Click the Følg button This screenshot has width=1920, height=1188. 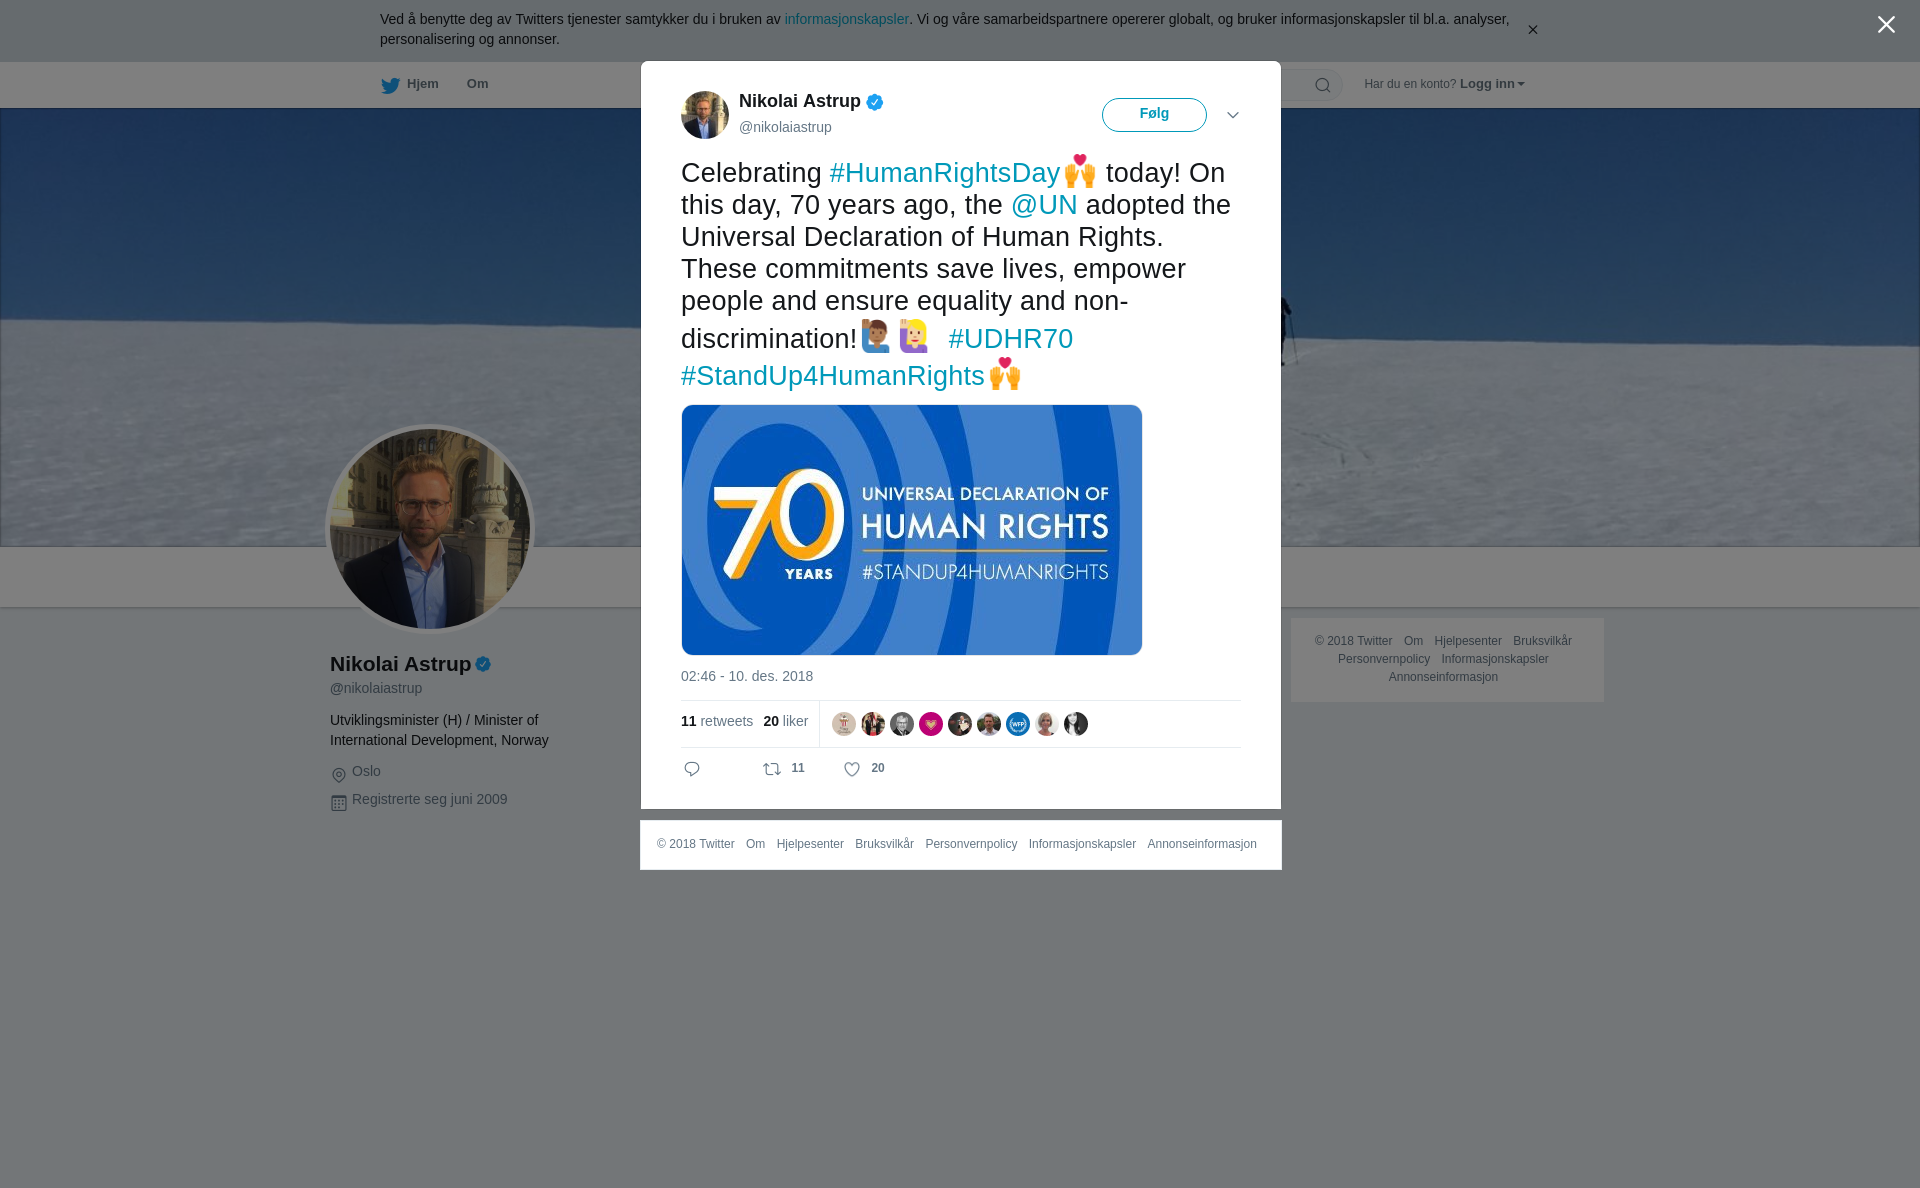pyautogui.click(x=1154, y=115)
